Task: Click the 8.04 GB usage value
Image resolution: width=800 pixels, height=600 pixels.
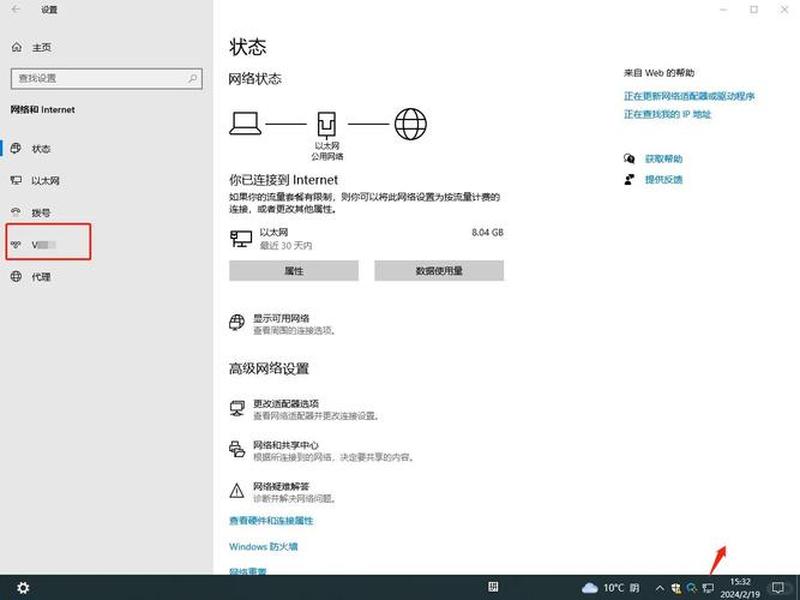Action: click(x=488, y=233)
